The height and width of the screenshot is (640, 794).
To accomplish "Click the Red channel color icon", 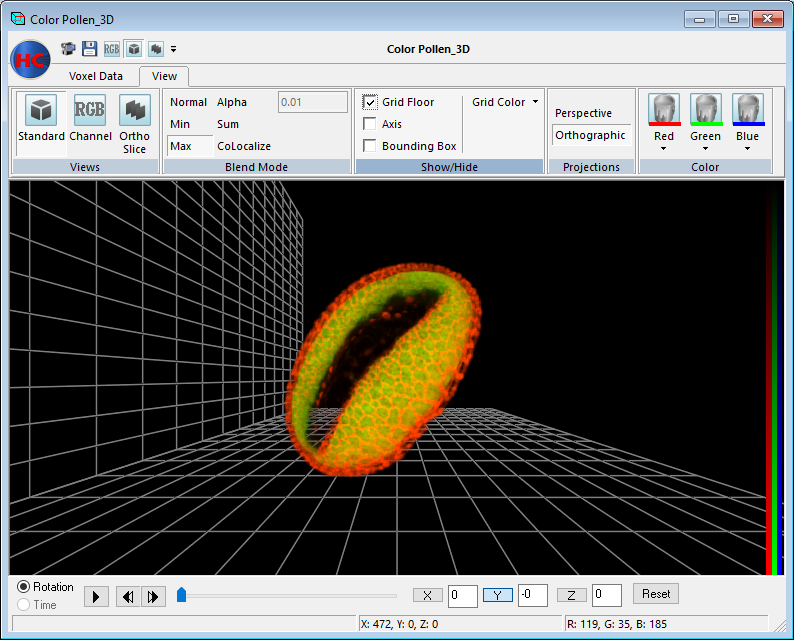I will coord(664,108).
